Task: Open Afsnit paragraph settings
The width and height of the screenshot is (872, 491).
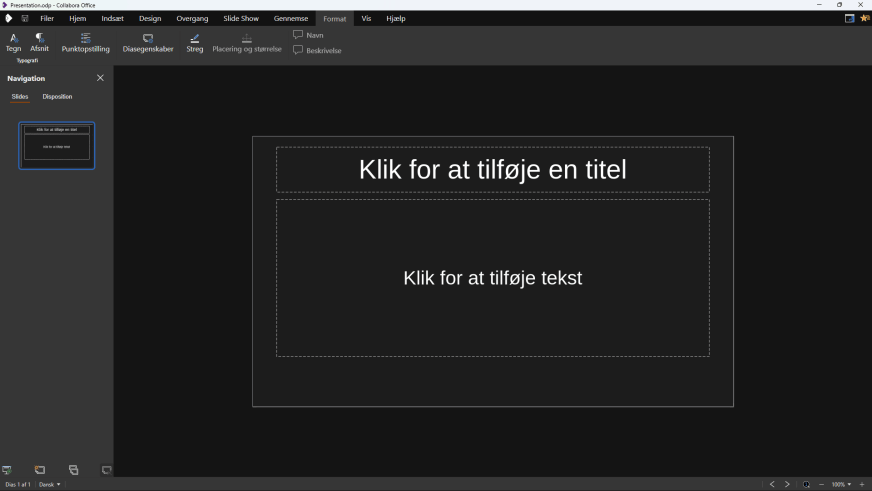Action: 40,42
